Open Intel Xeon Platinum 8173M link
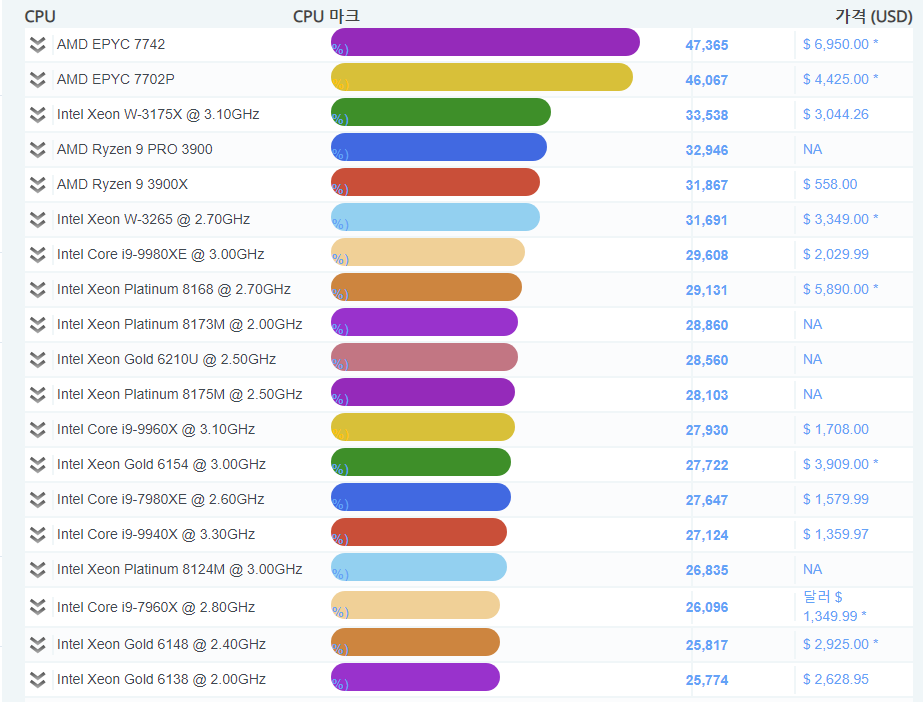Screen dimensions: 923x702 pyautogui.click(x=180, y=324)
